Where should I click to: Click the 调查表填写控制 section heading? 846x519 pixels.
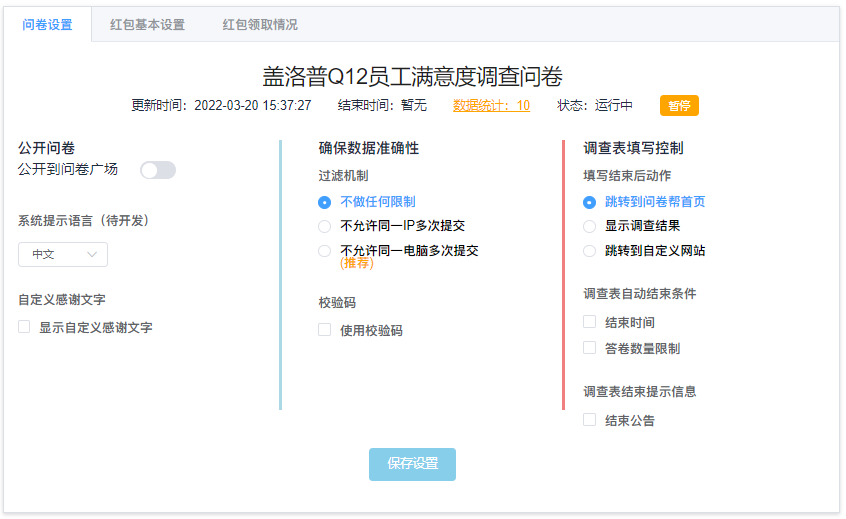click(633, 148)
